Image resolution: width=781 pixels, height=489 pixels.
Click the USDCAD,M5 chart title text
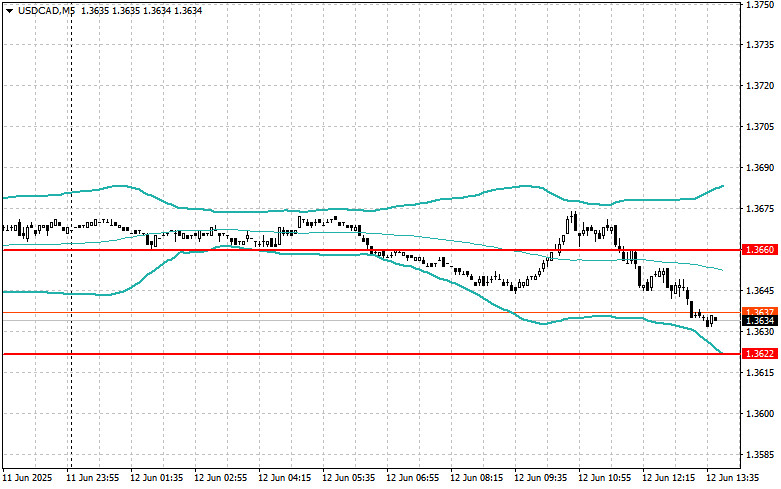(x=46, y=10)
